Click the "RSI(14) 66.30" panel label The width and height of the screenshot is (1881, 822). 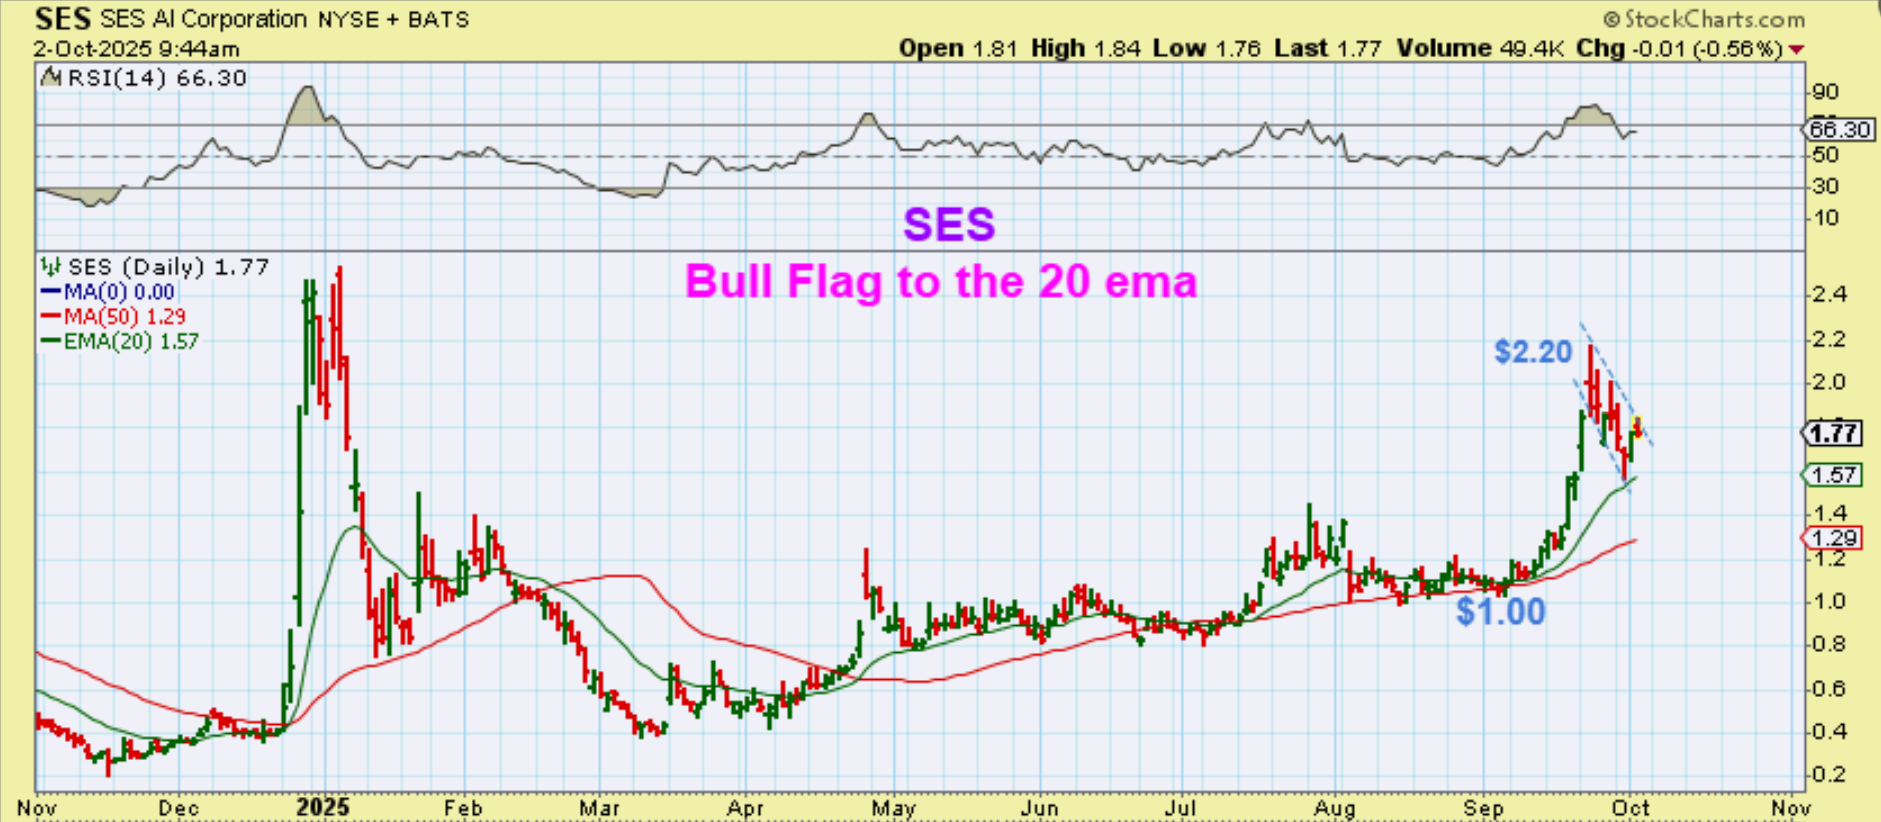(x=156, y=78)
